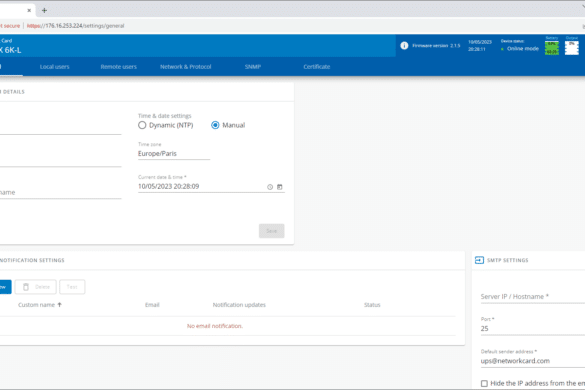Click the trash icon on Delete button

coord(26,287)
